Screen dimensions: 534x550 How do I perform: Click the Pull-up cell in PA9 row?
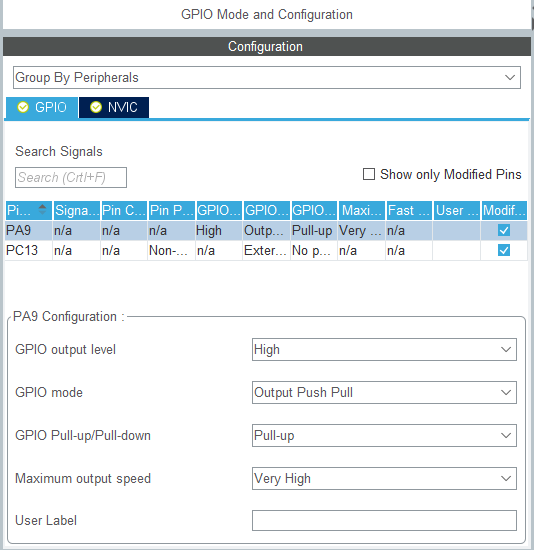pos(314,230)
